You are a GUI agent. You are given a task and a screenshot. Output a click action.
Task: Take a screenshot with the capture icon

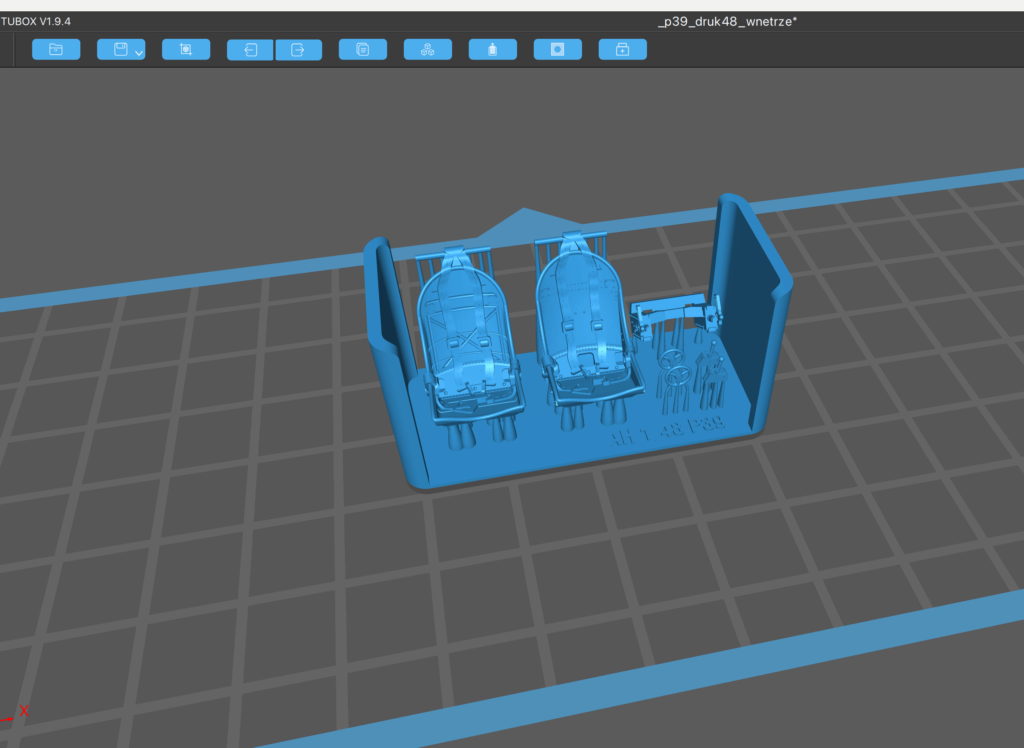(x=186, y=50)
